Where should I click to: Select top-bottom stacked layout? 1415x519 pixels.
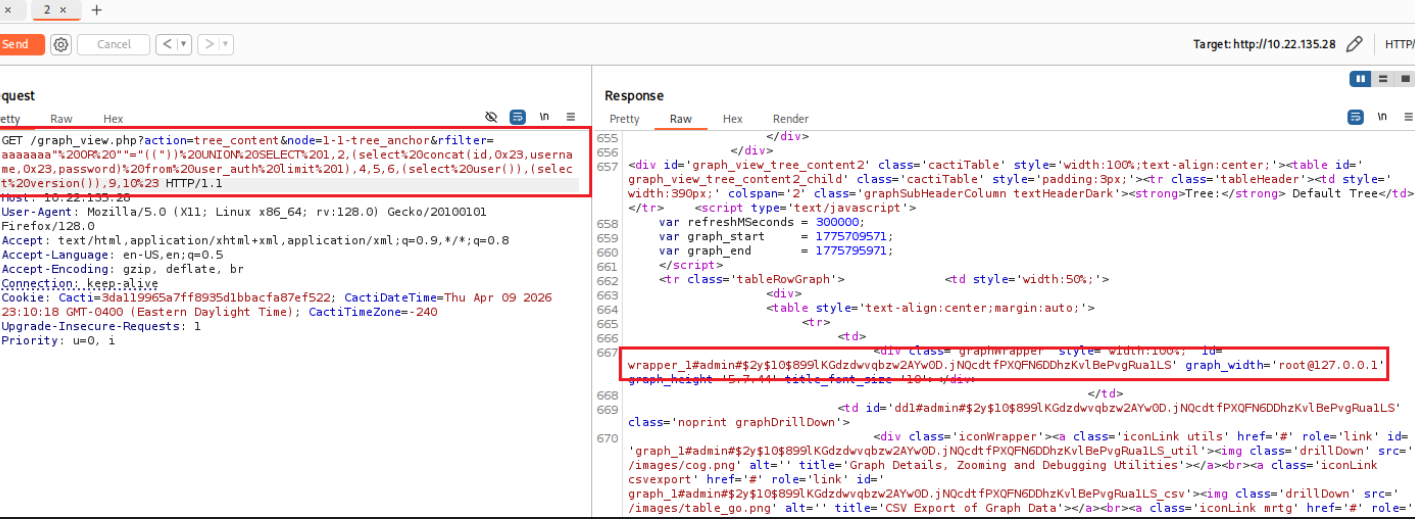tap(1384, 78)
